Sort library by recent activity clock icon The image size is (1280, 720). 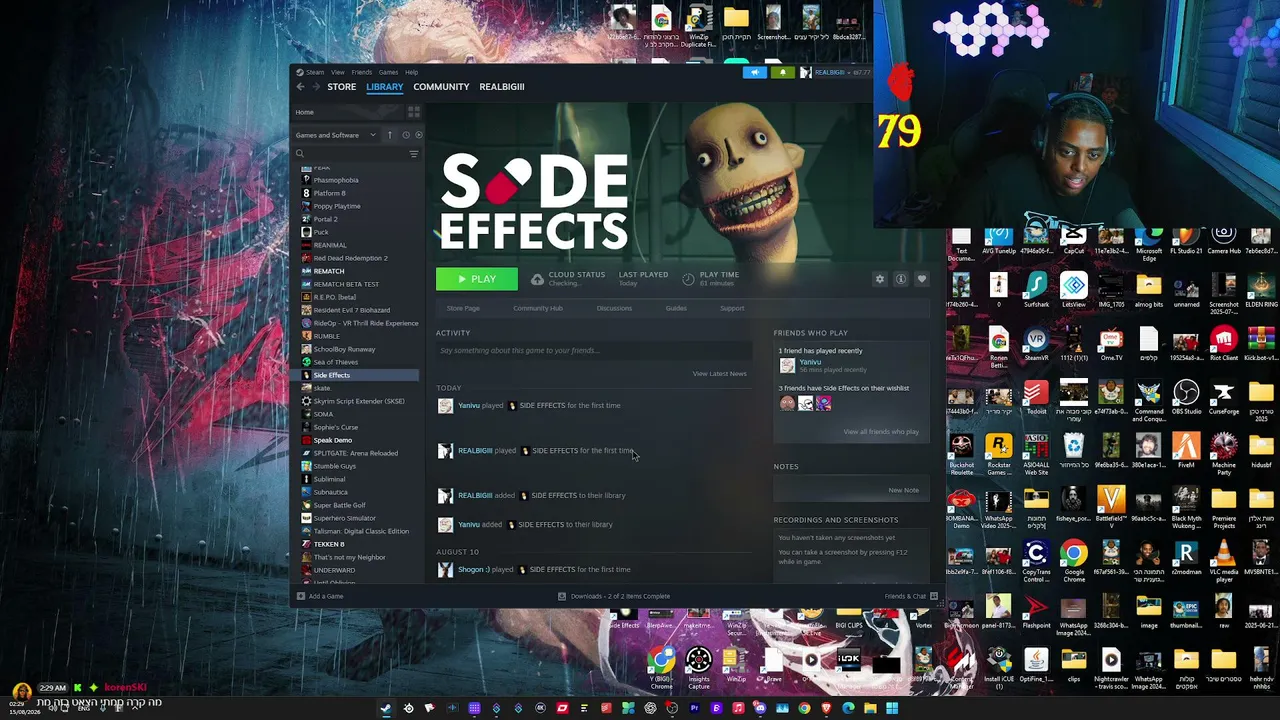point(406,135)
